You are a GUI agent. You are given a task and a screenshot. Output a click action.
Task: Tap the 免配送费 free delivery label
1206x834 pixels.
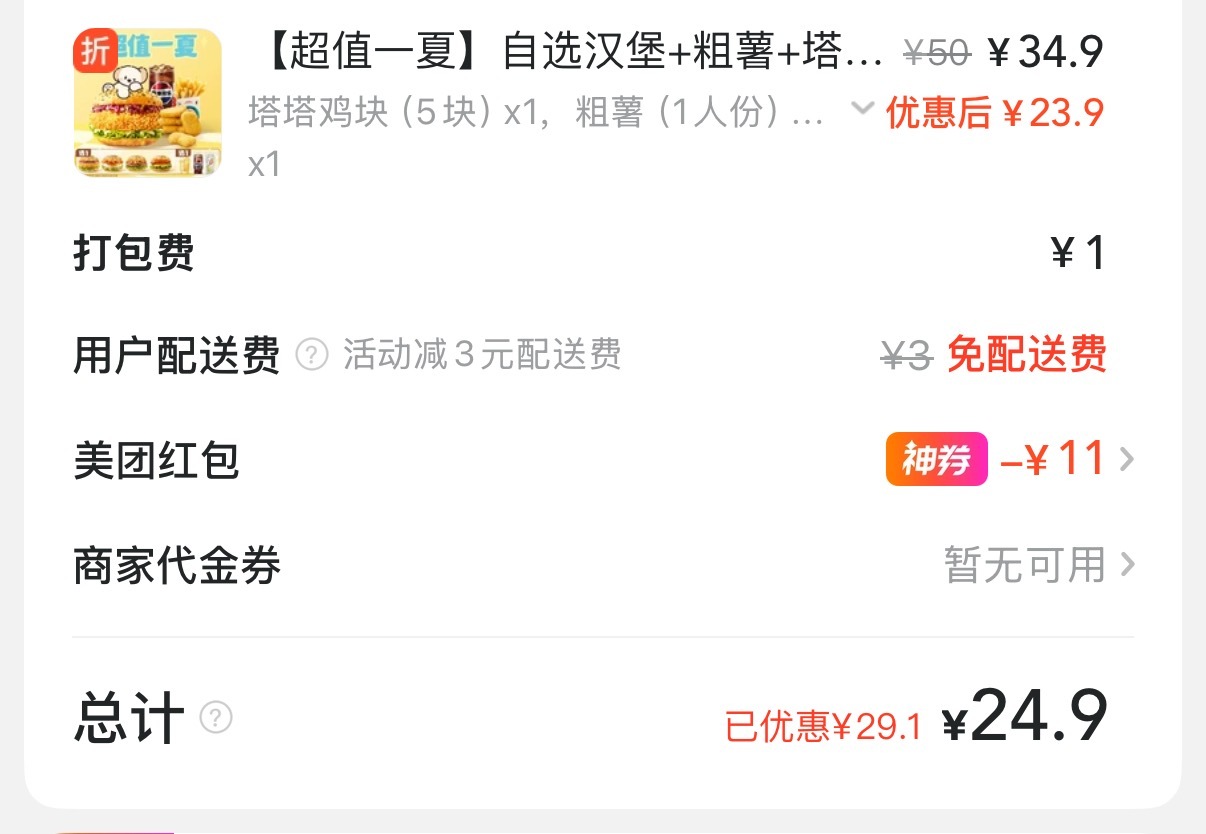pyautogui.click(x=1027, y=354)
